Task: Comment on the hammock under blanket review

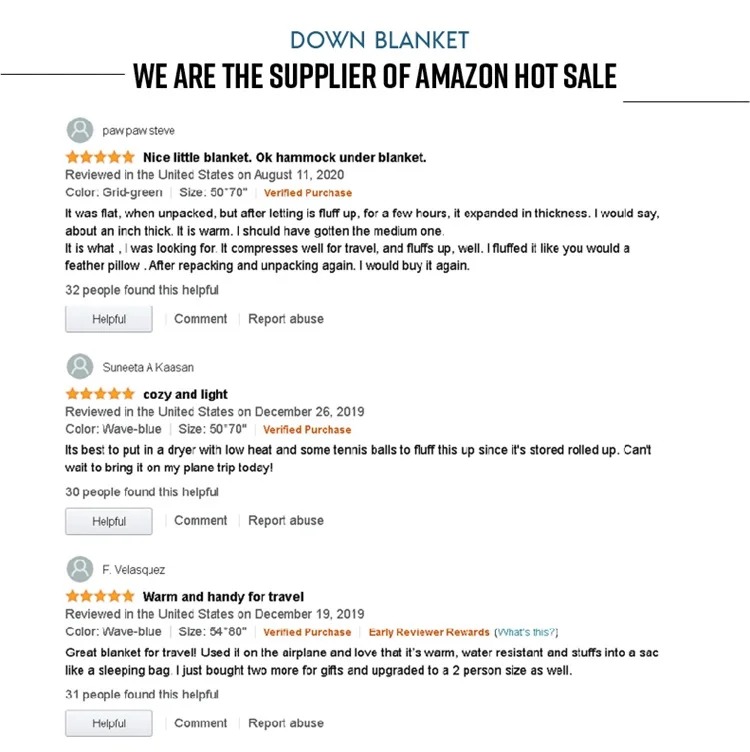Action: coord(200,319)
